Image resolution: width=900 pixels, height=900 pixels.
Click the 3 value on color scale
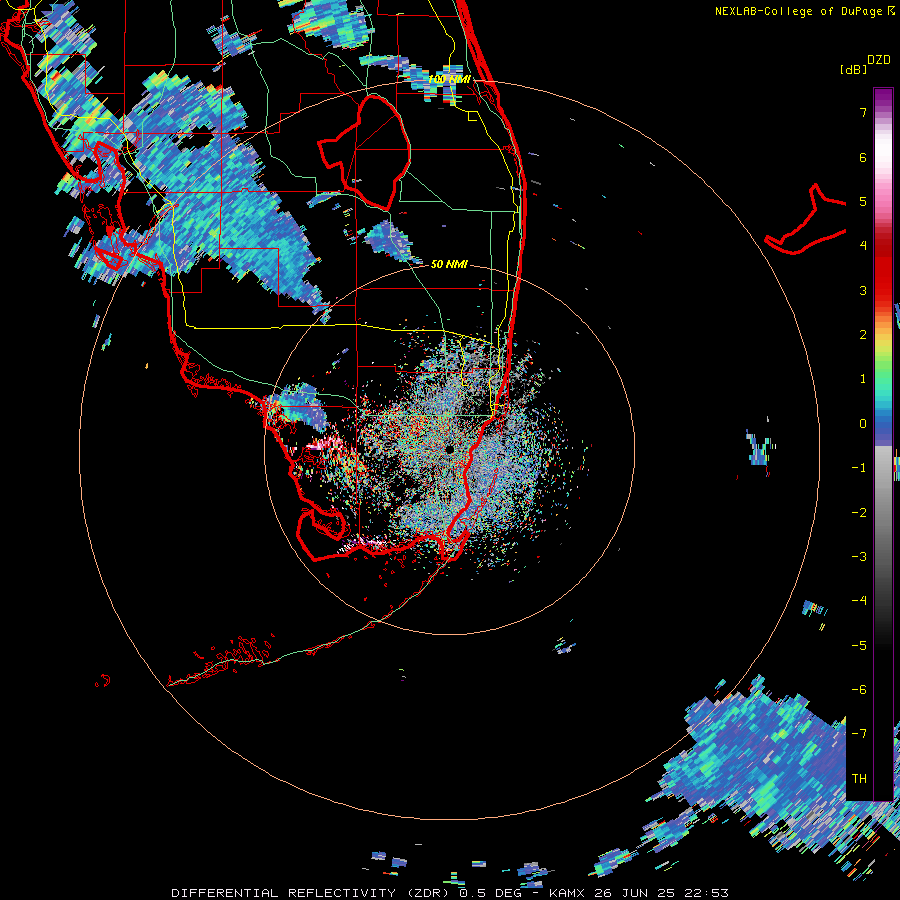coord(863,290)
